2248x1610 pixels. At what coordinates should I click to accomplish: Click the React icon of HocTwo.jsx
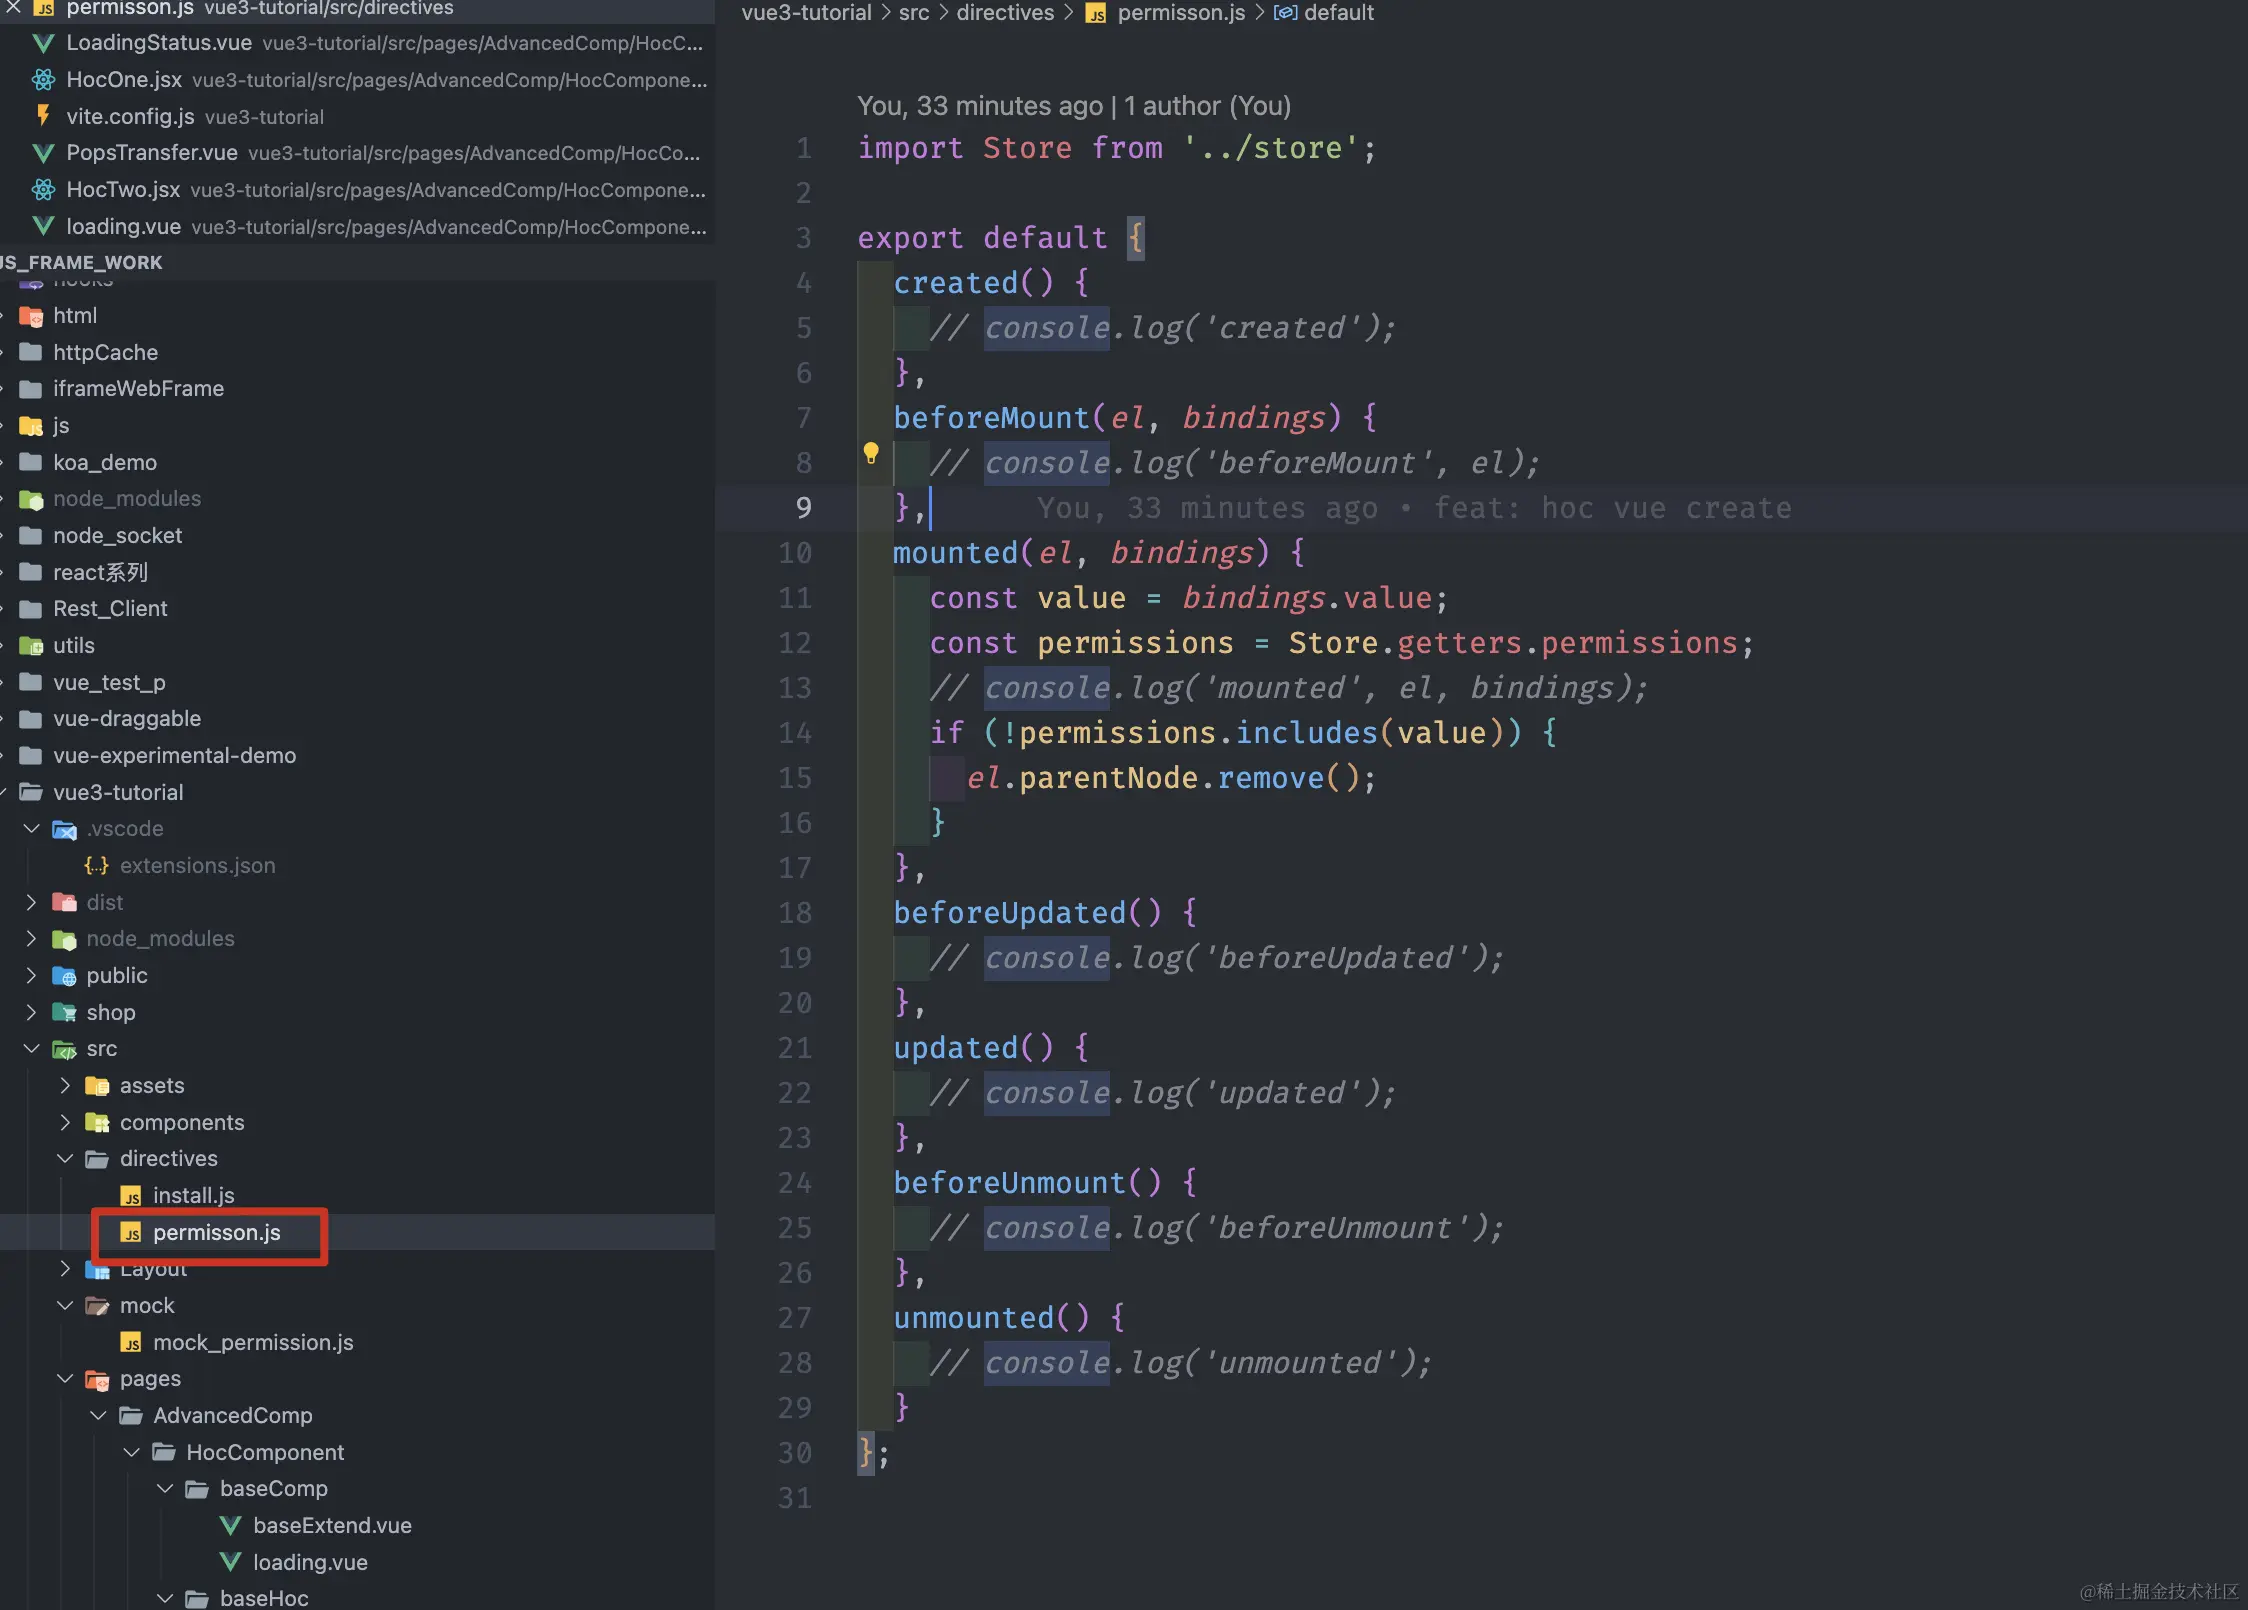click(x=43, y=190)
